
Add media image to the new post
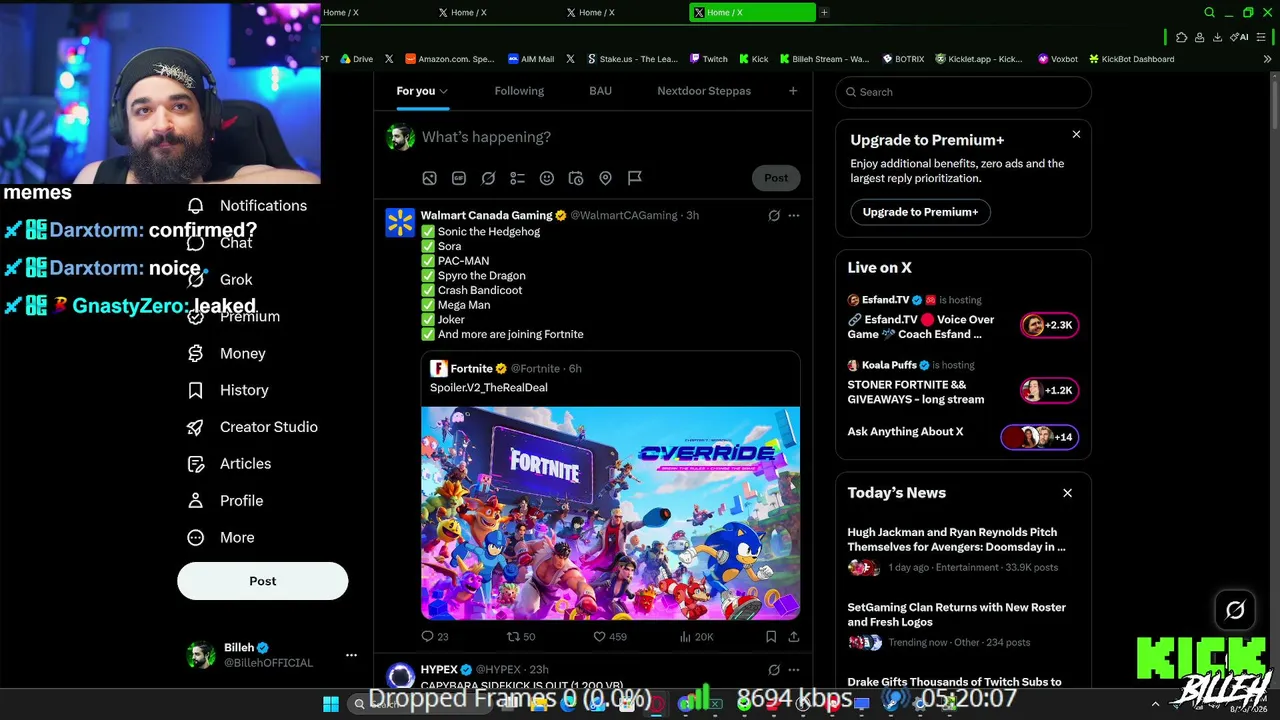tap(429, 178)
